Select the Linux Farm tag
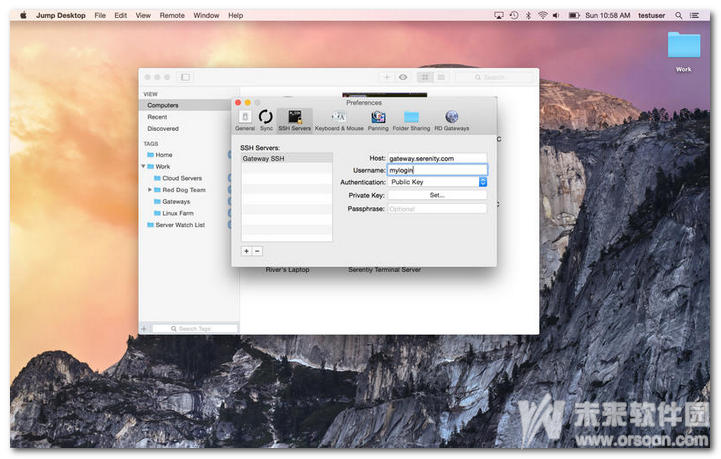Screen dimensions: 721x459 [174, 213]
